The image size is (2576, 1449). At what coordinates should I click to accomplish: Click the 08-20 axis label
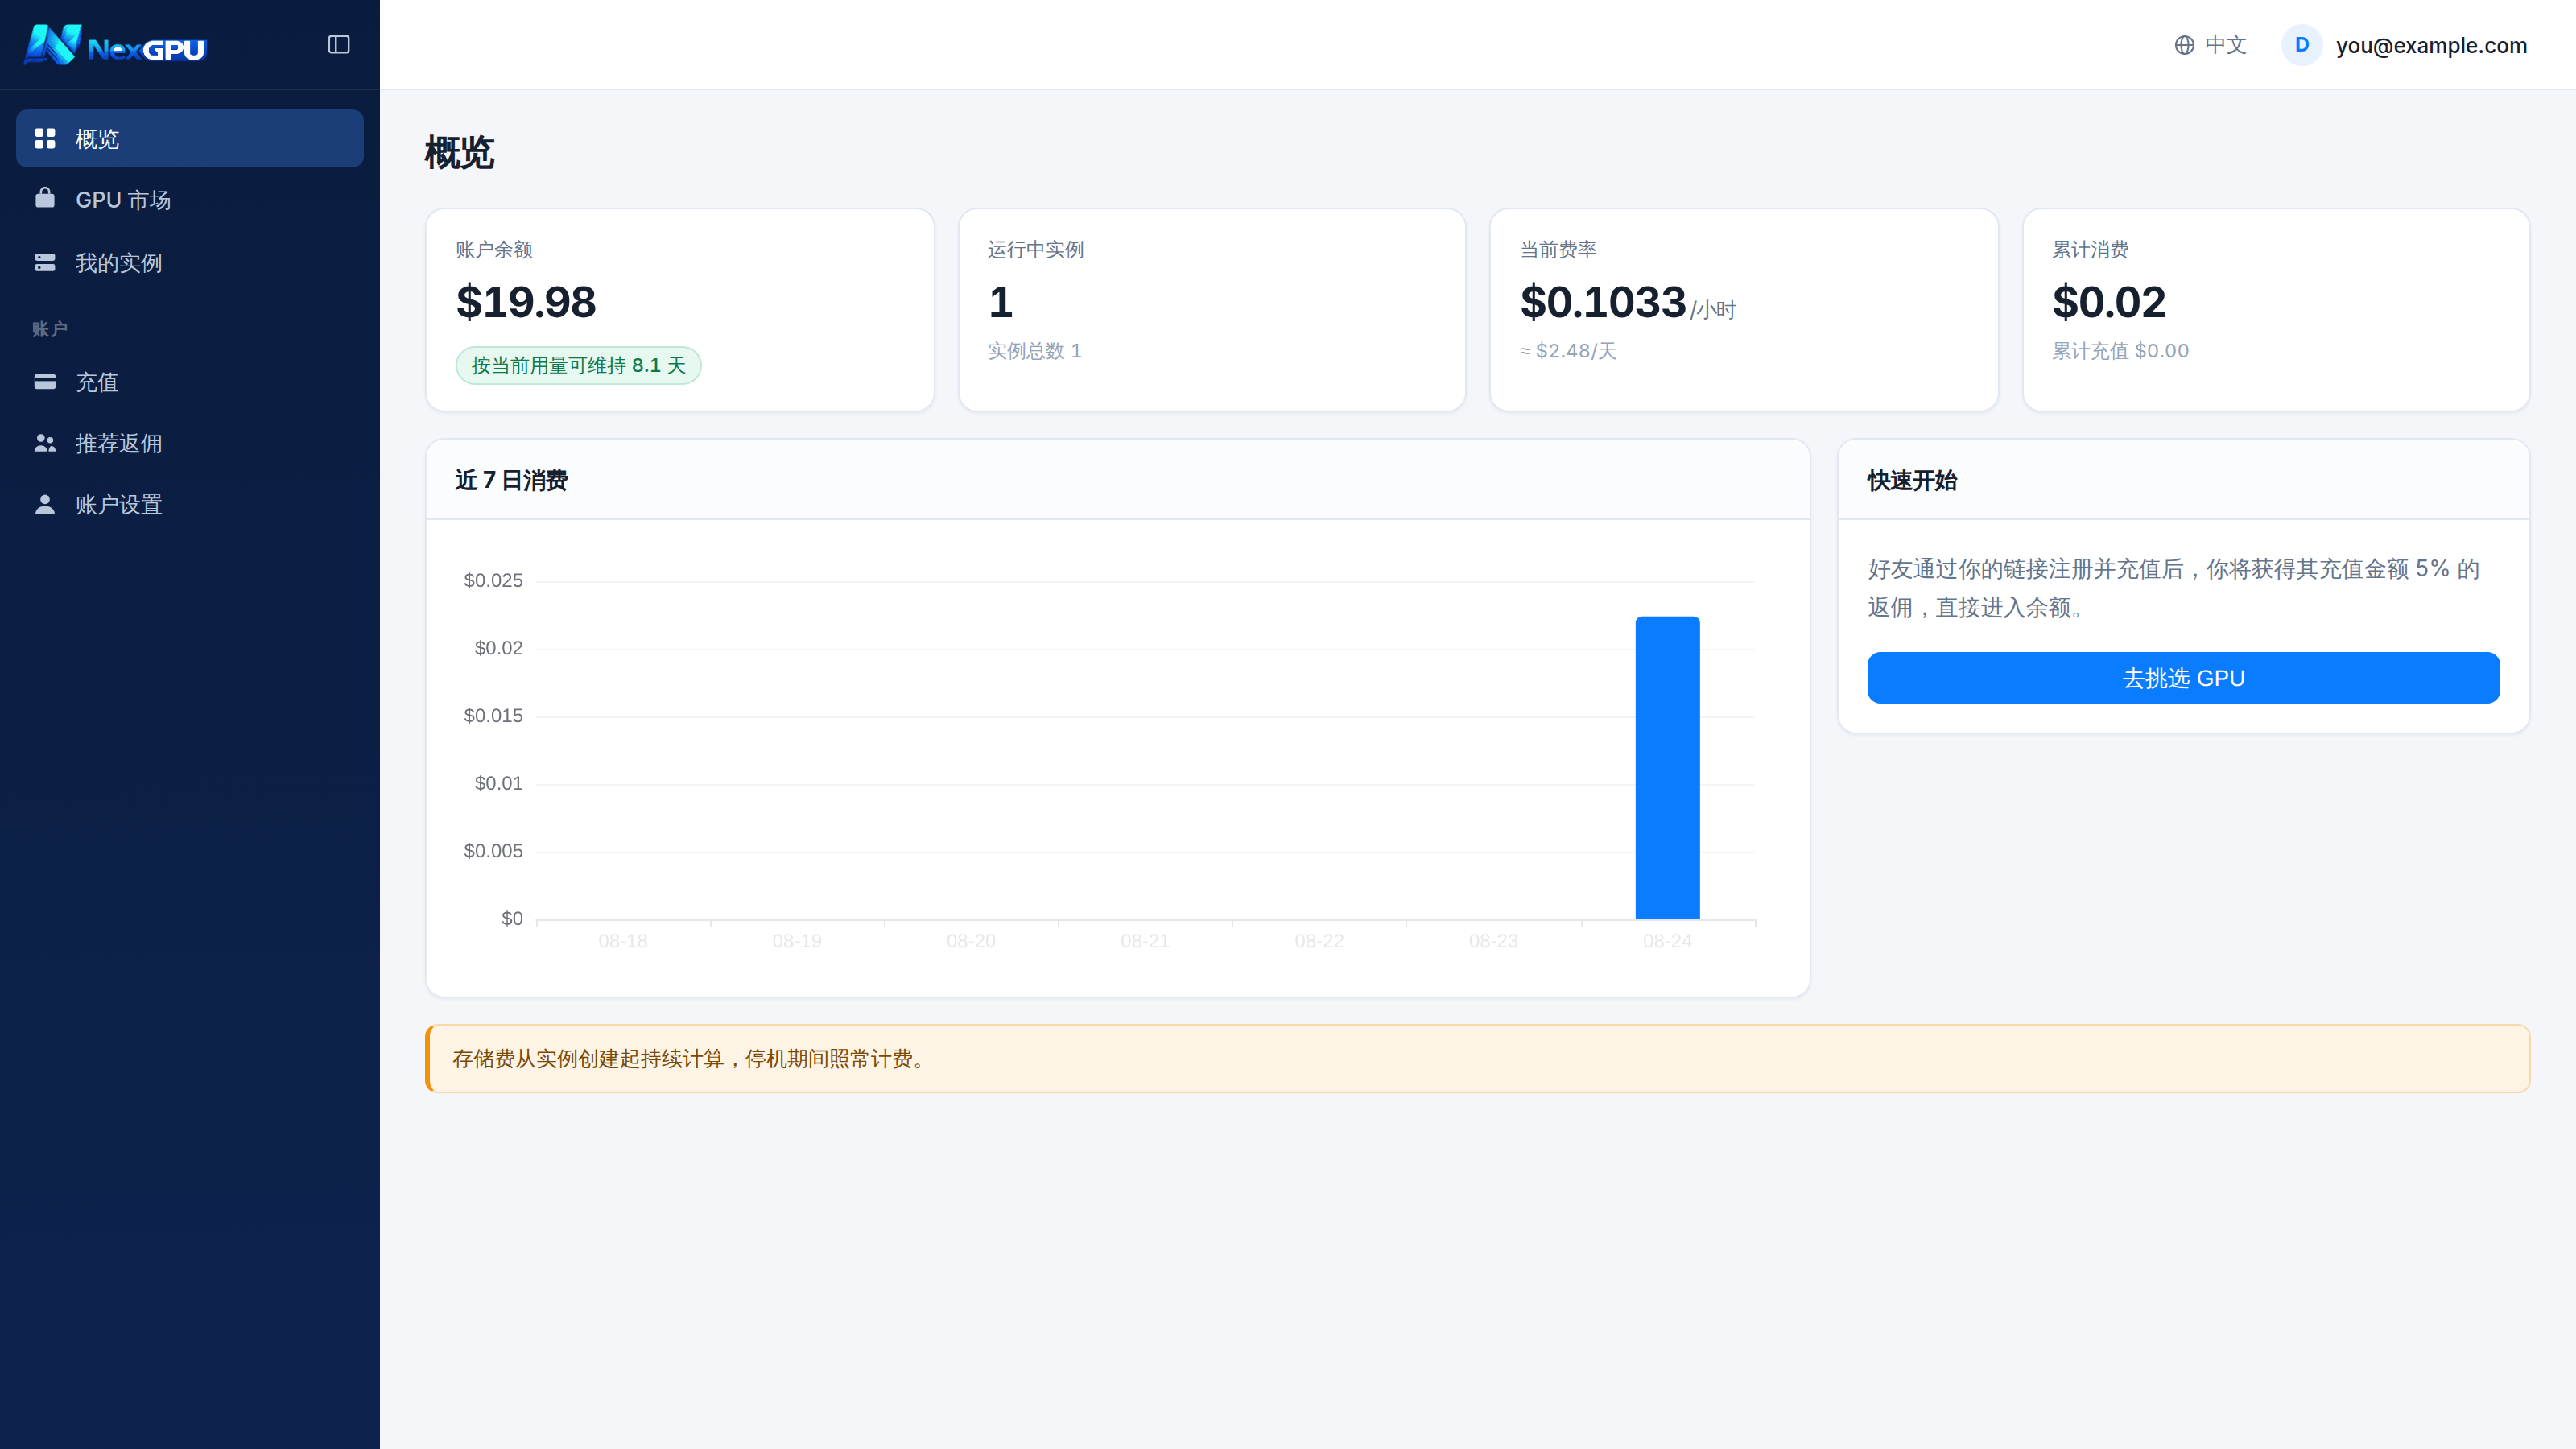click(x=971, y=941)
